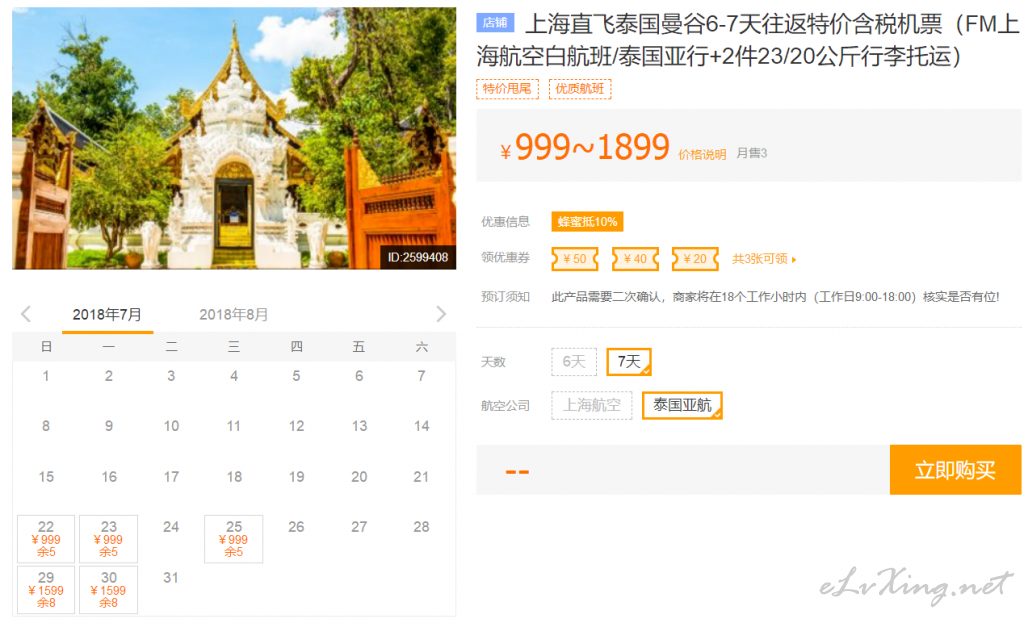
Task: Click calendar date 1
Action: click(x=46, y=375)
